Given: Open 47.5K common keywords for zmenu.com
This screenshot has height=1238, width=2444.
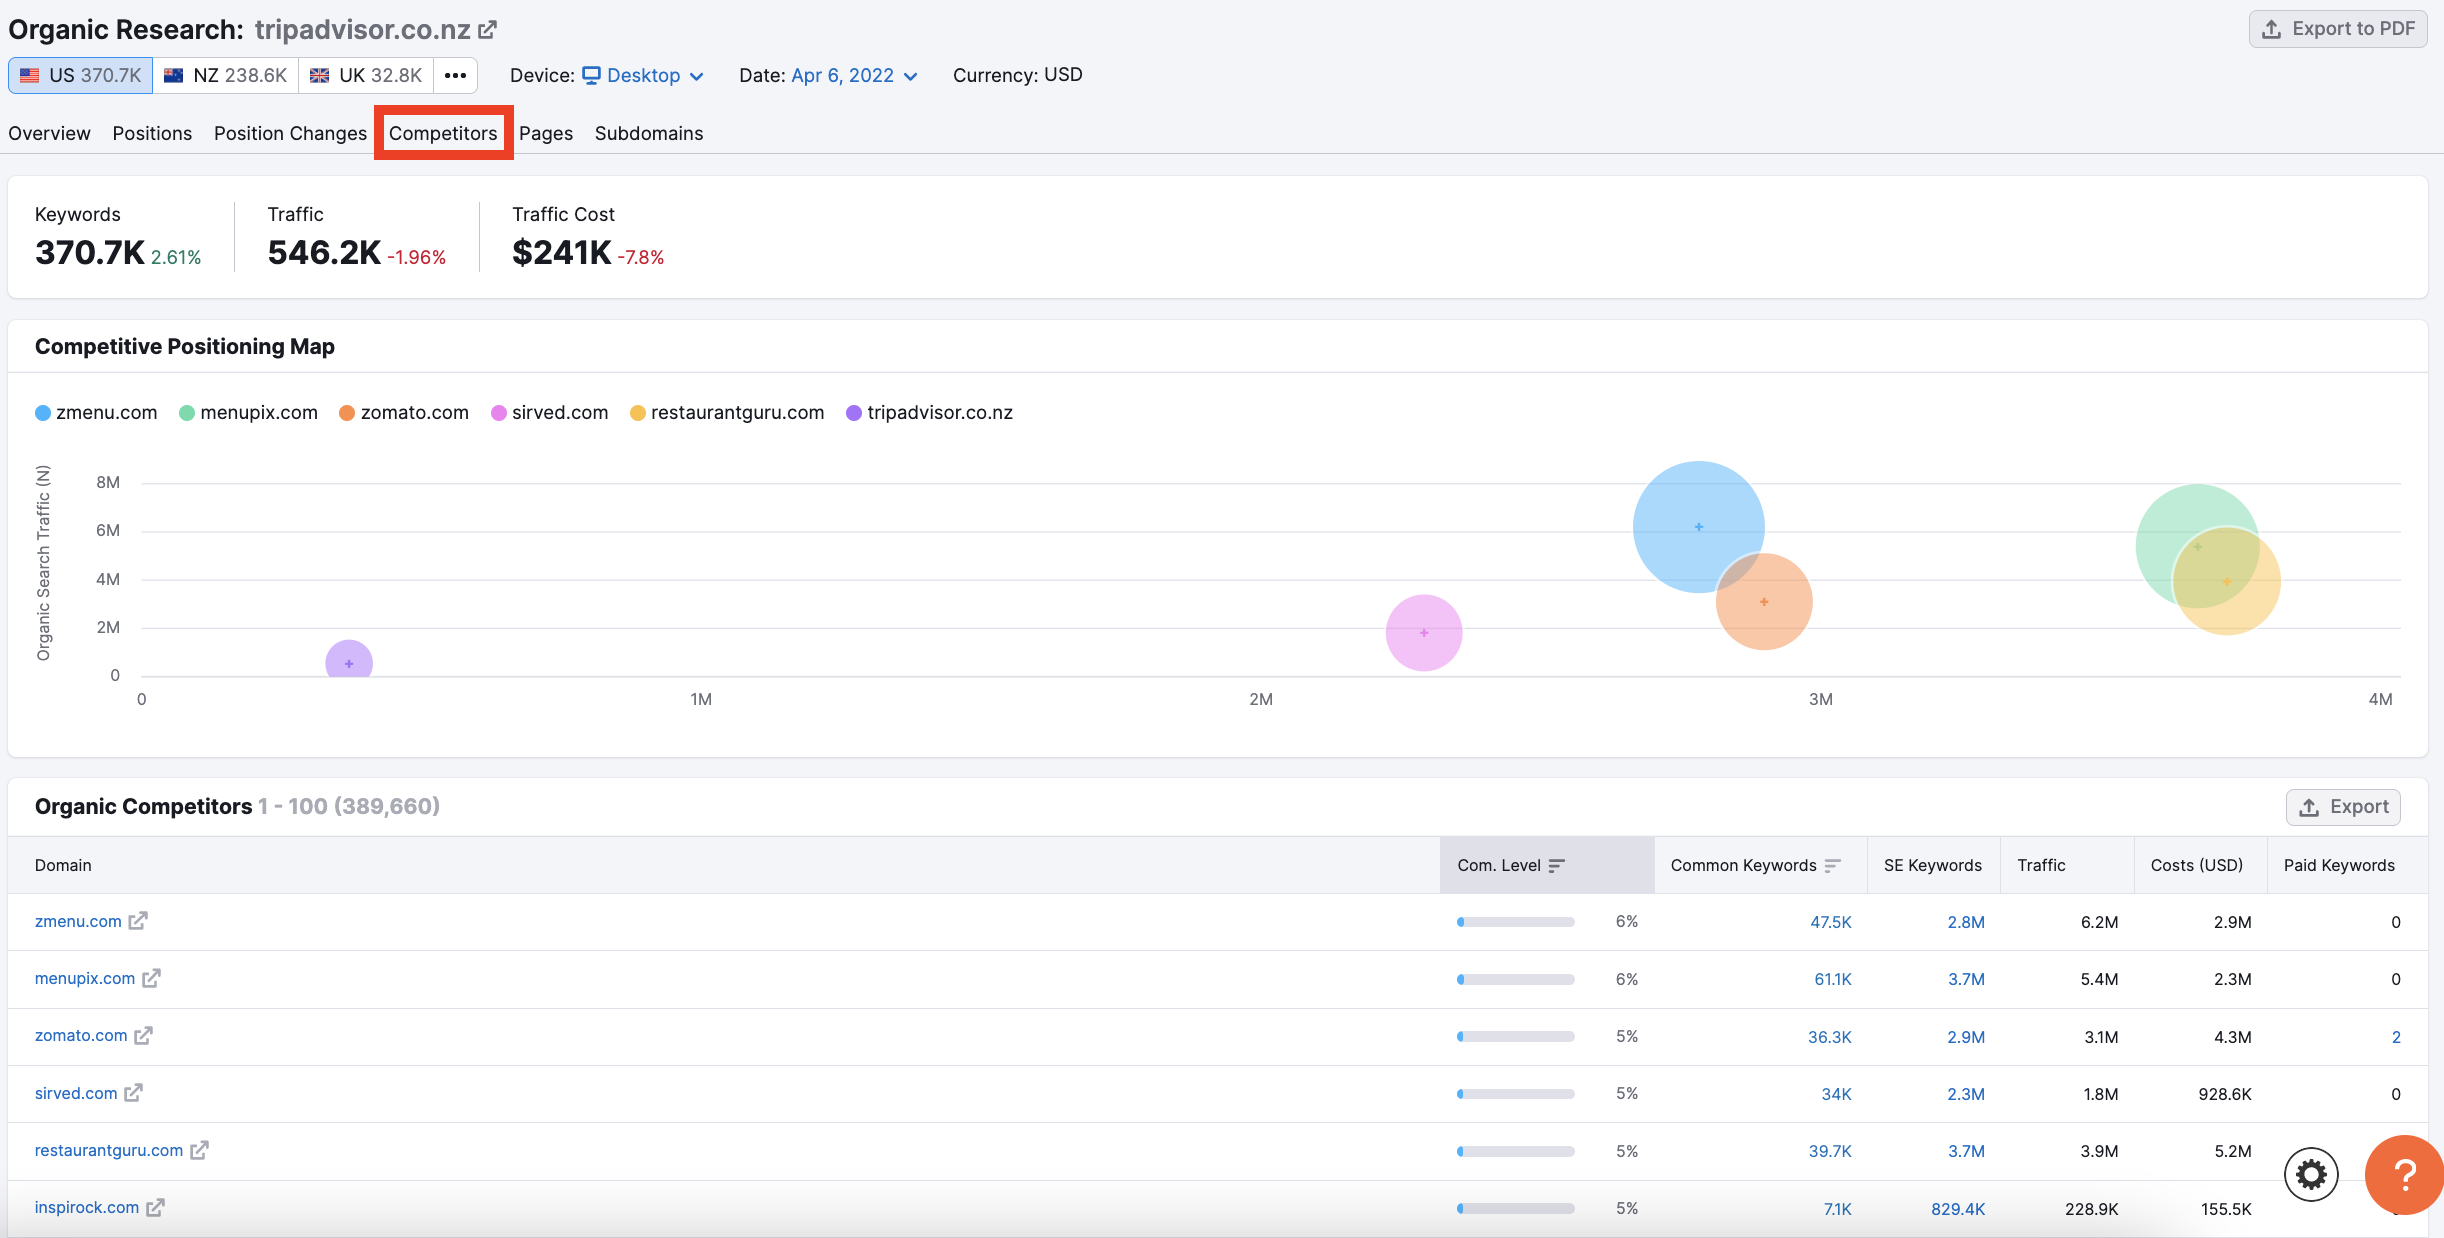Looking at the screenshot, I should (1831, 922).
